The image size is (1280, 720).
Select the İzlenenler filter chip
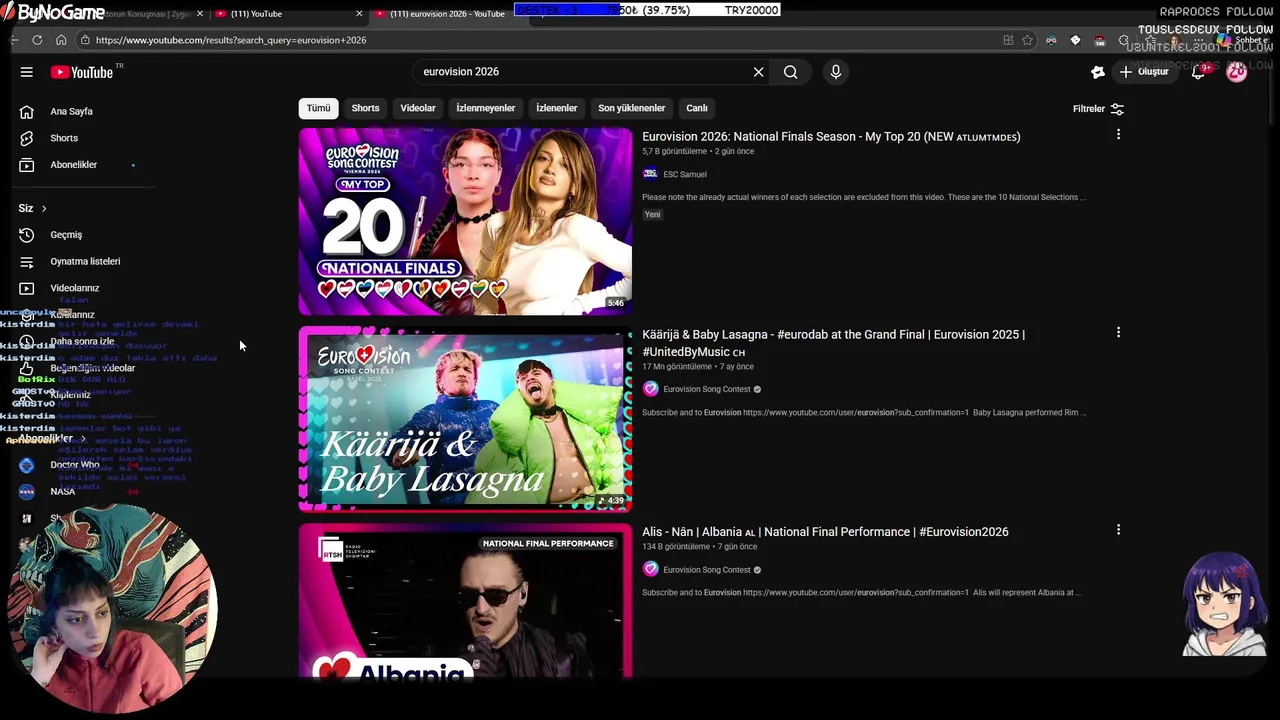point(556,108)
